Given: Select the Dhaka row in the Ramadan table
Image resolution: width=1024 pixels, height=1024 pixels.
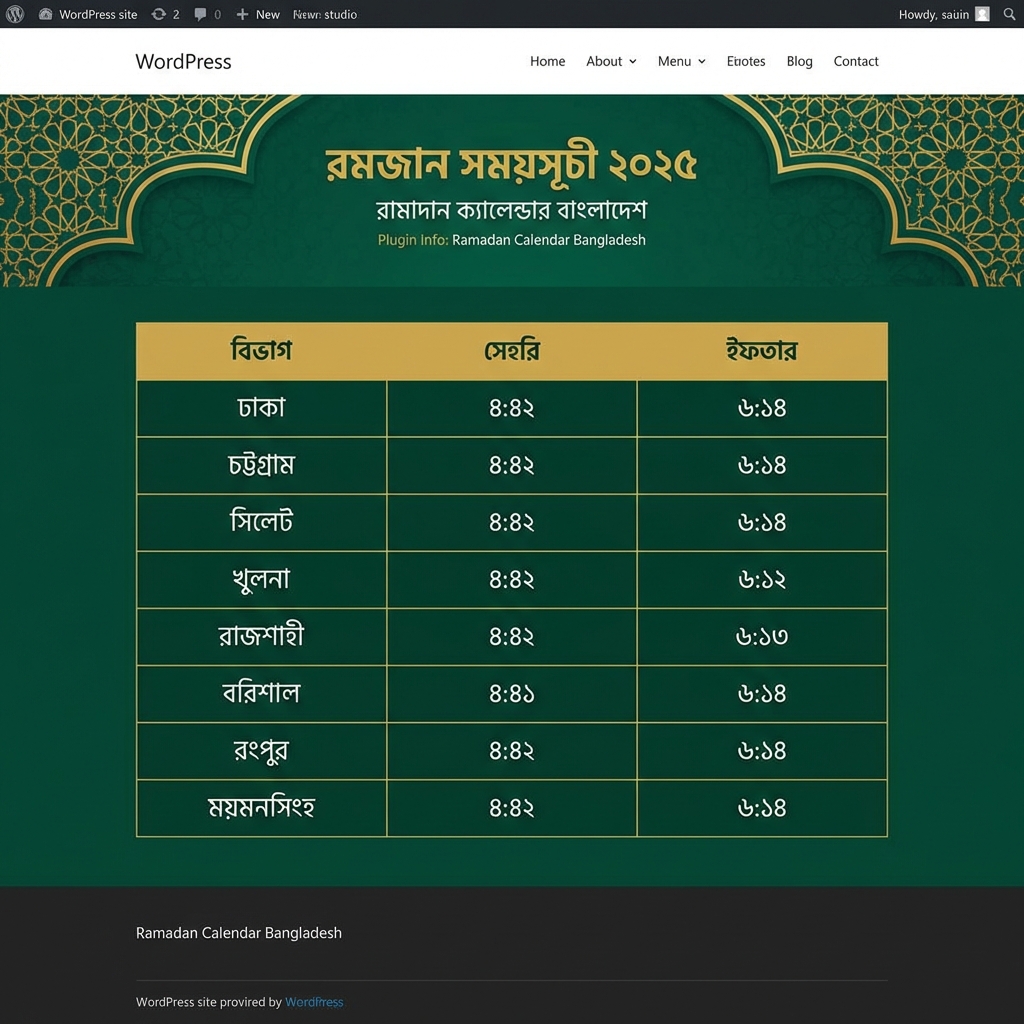Looking at the screenshot, I should [260, 407].
